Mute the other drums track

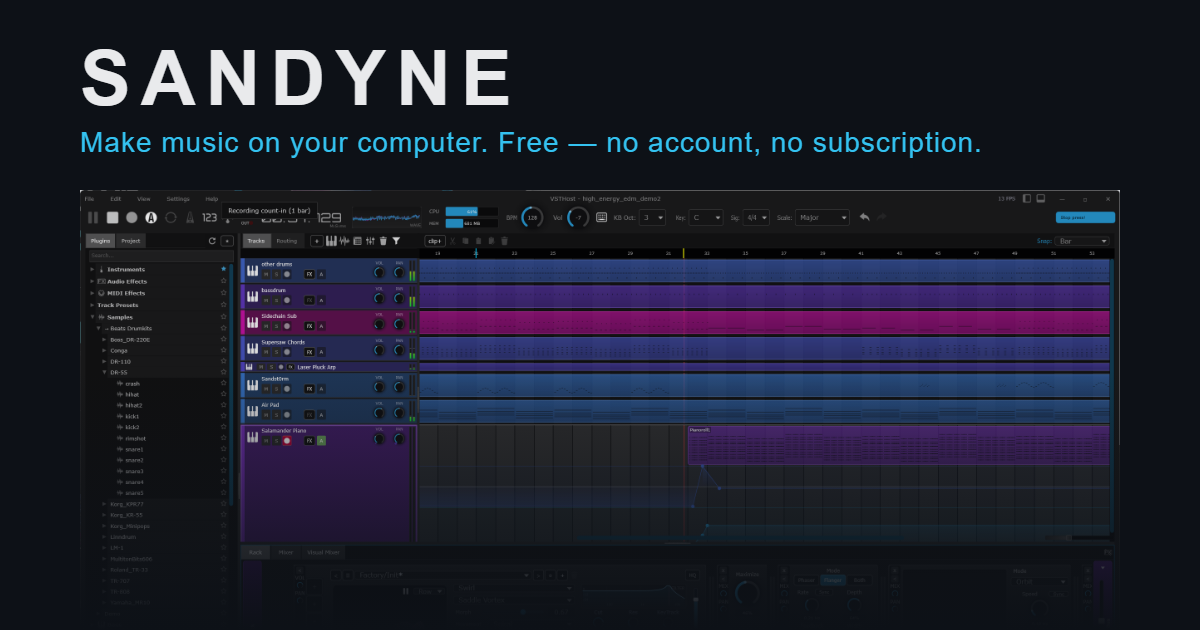[266, 274]
